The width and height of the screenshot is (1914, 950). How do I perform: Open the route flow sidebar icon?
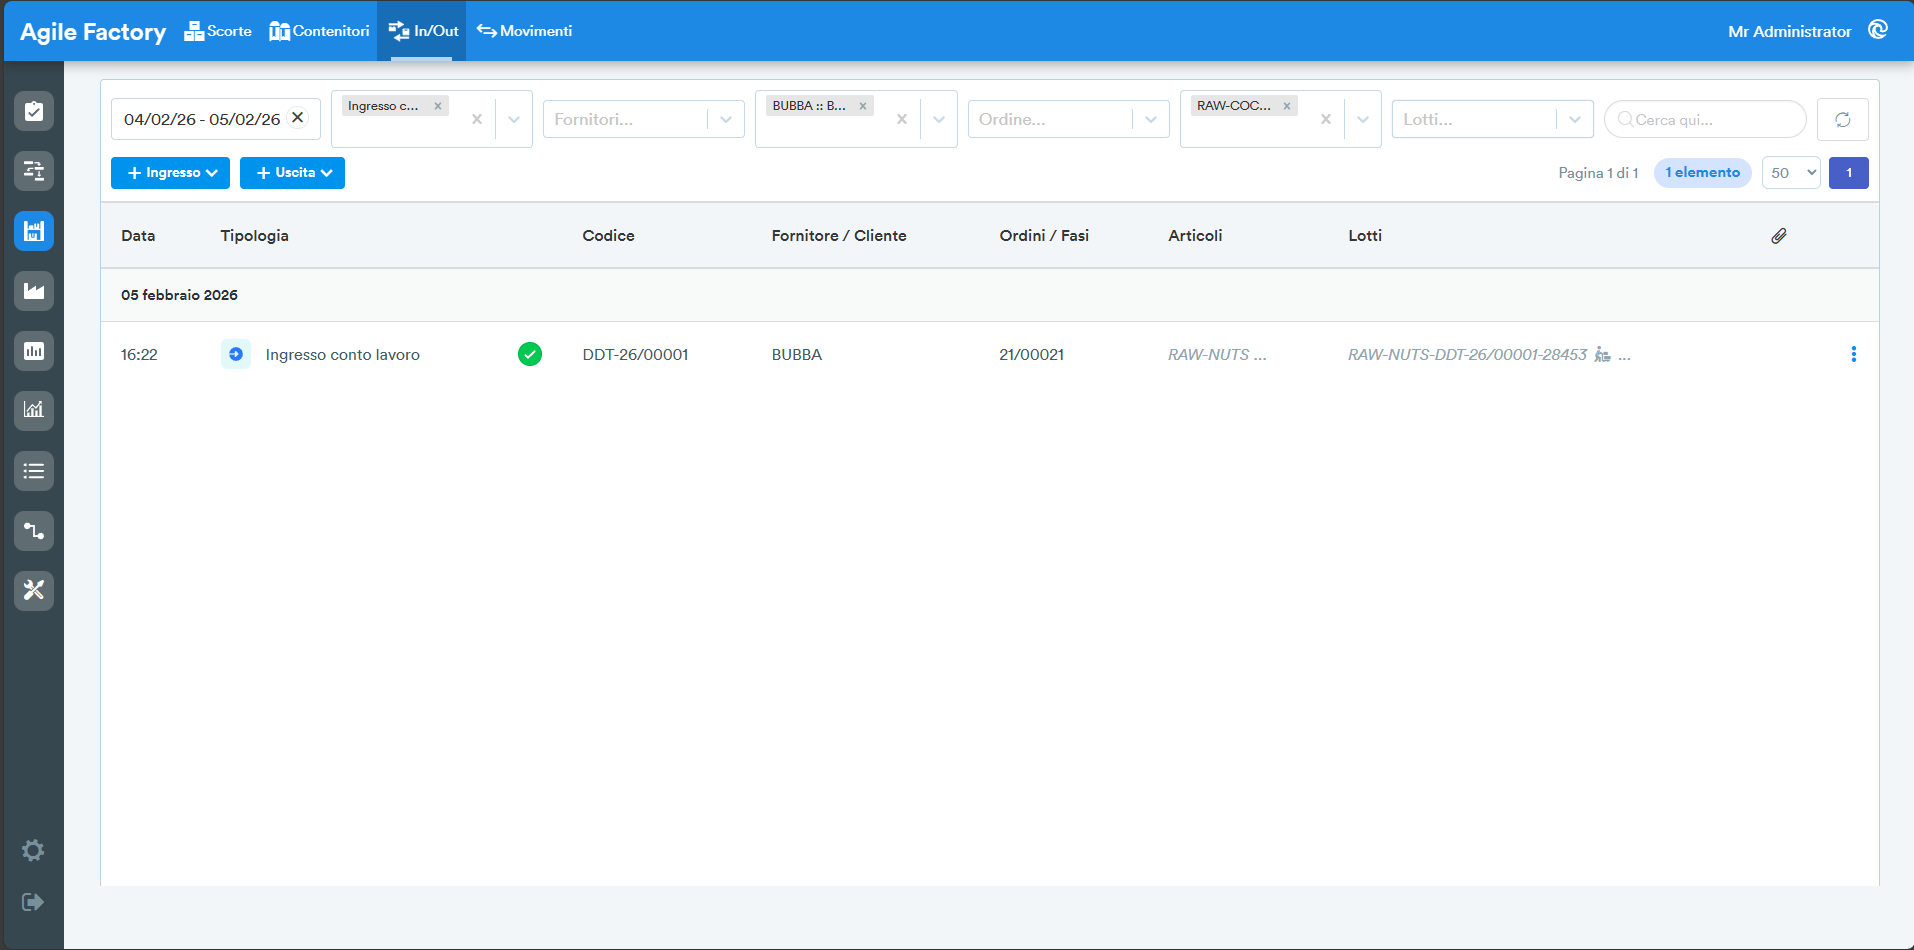(x=34, y=531)
